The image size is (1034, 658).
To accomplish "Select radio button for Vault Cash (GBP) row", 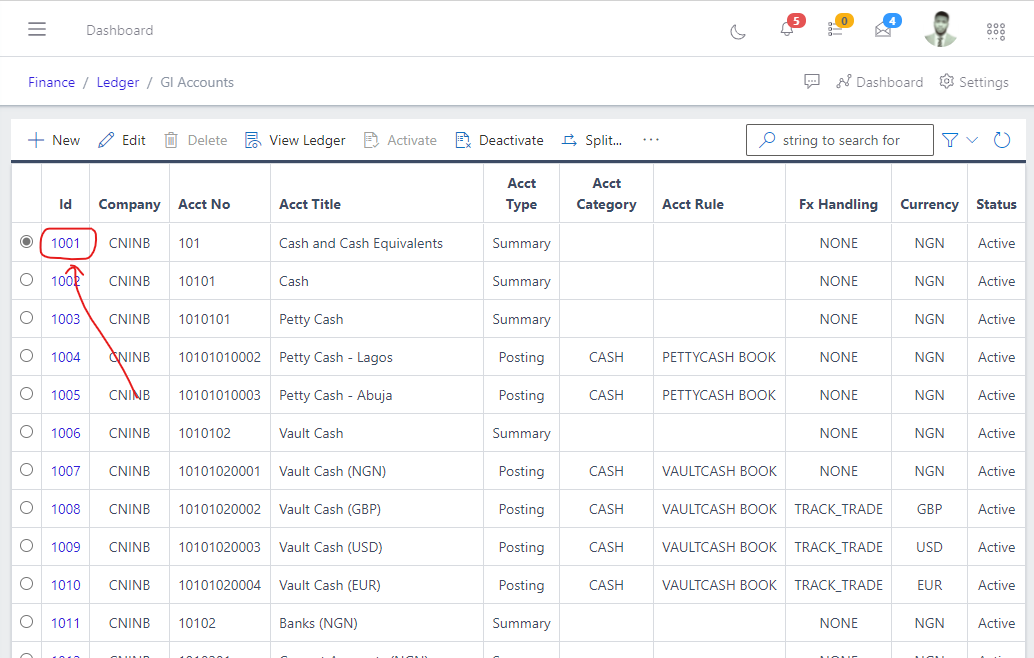I will 26,508.
